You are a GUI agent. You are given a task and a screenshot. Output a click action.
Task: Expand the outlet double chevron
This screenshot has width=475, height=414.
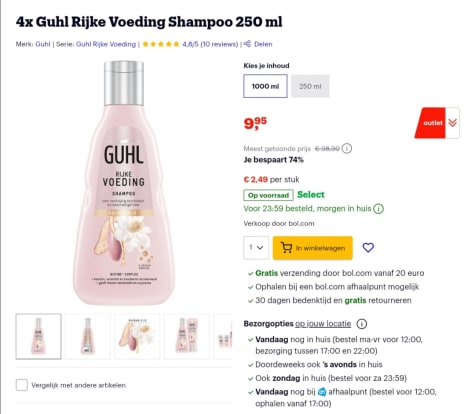coord(452,123)
